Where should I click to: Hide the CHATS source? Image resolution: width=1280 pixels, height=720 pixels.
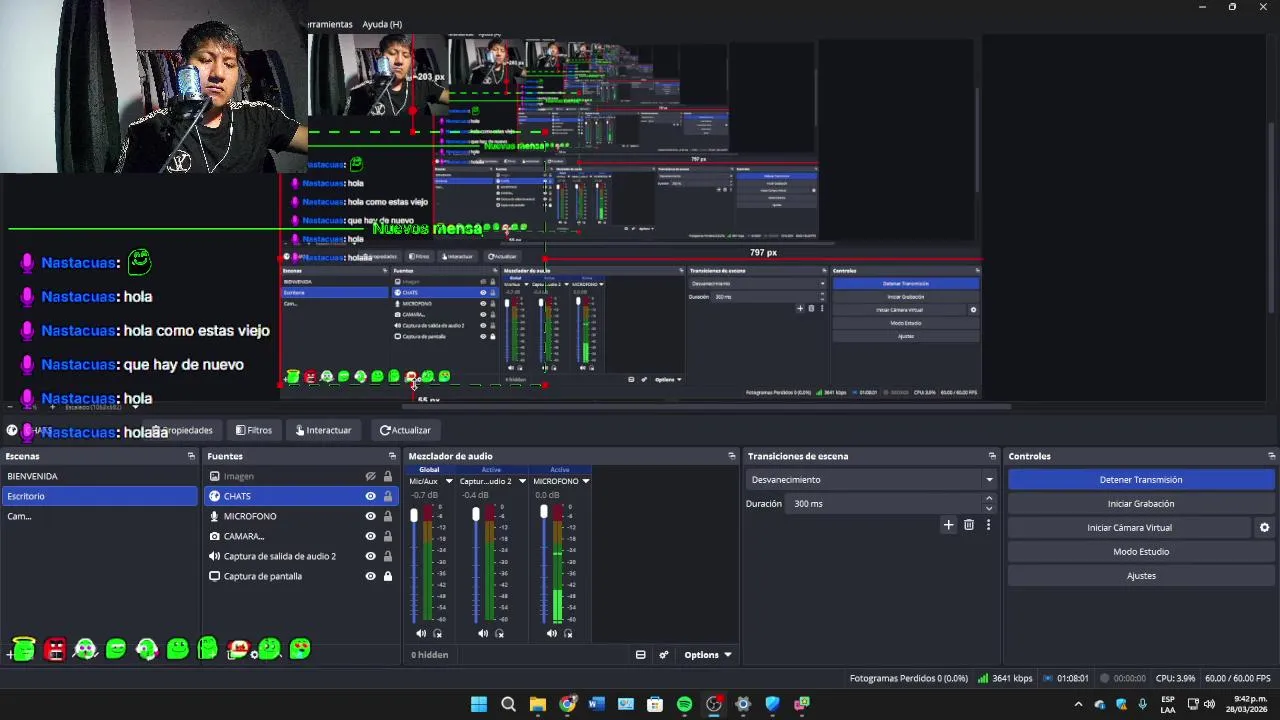pyautogui.click(x=370, y=496)
